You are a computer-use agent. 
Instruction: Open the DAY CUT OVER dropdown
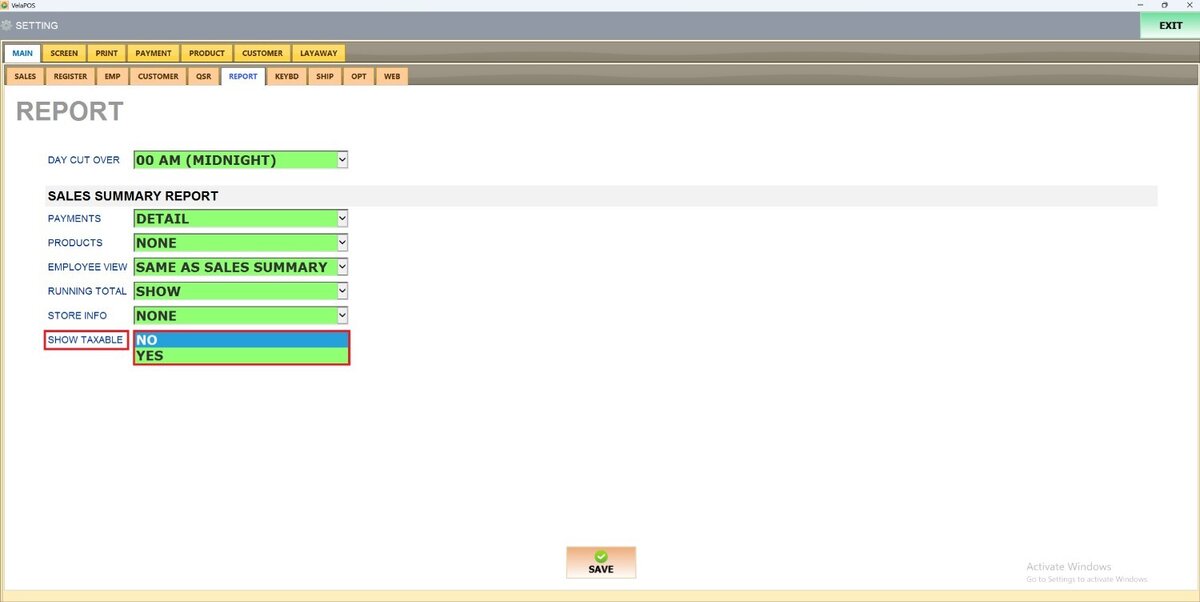click(241, 160)
